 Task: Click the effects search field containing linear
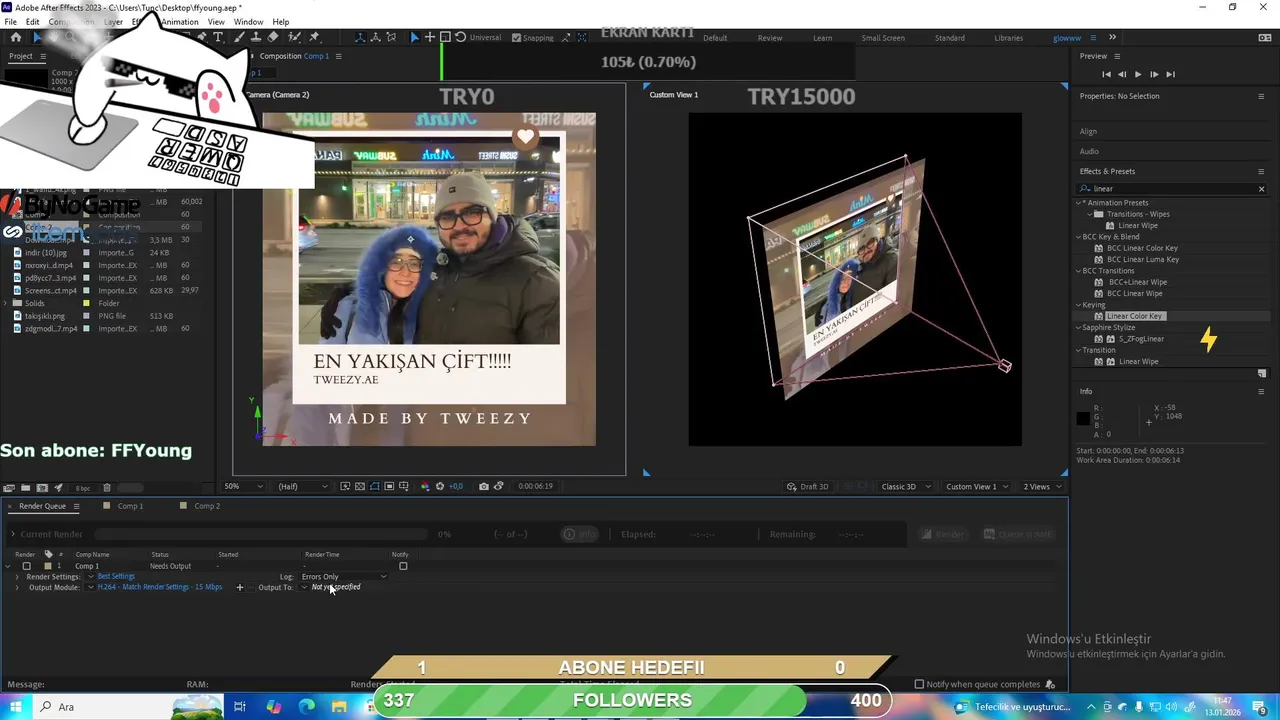pyautogui.click(x=1170, y=189)
